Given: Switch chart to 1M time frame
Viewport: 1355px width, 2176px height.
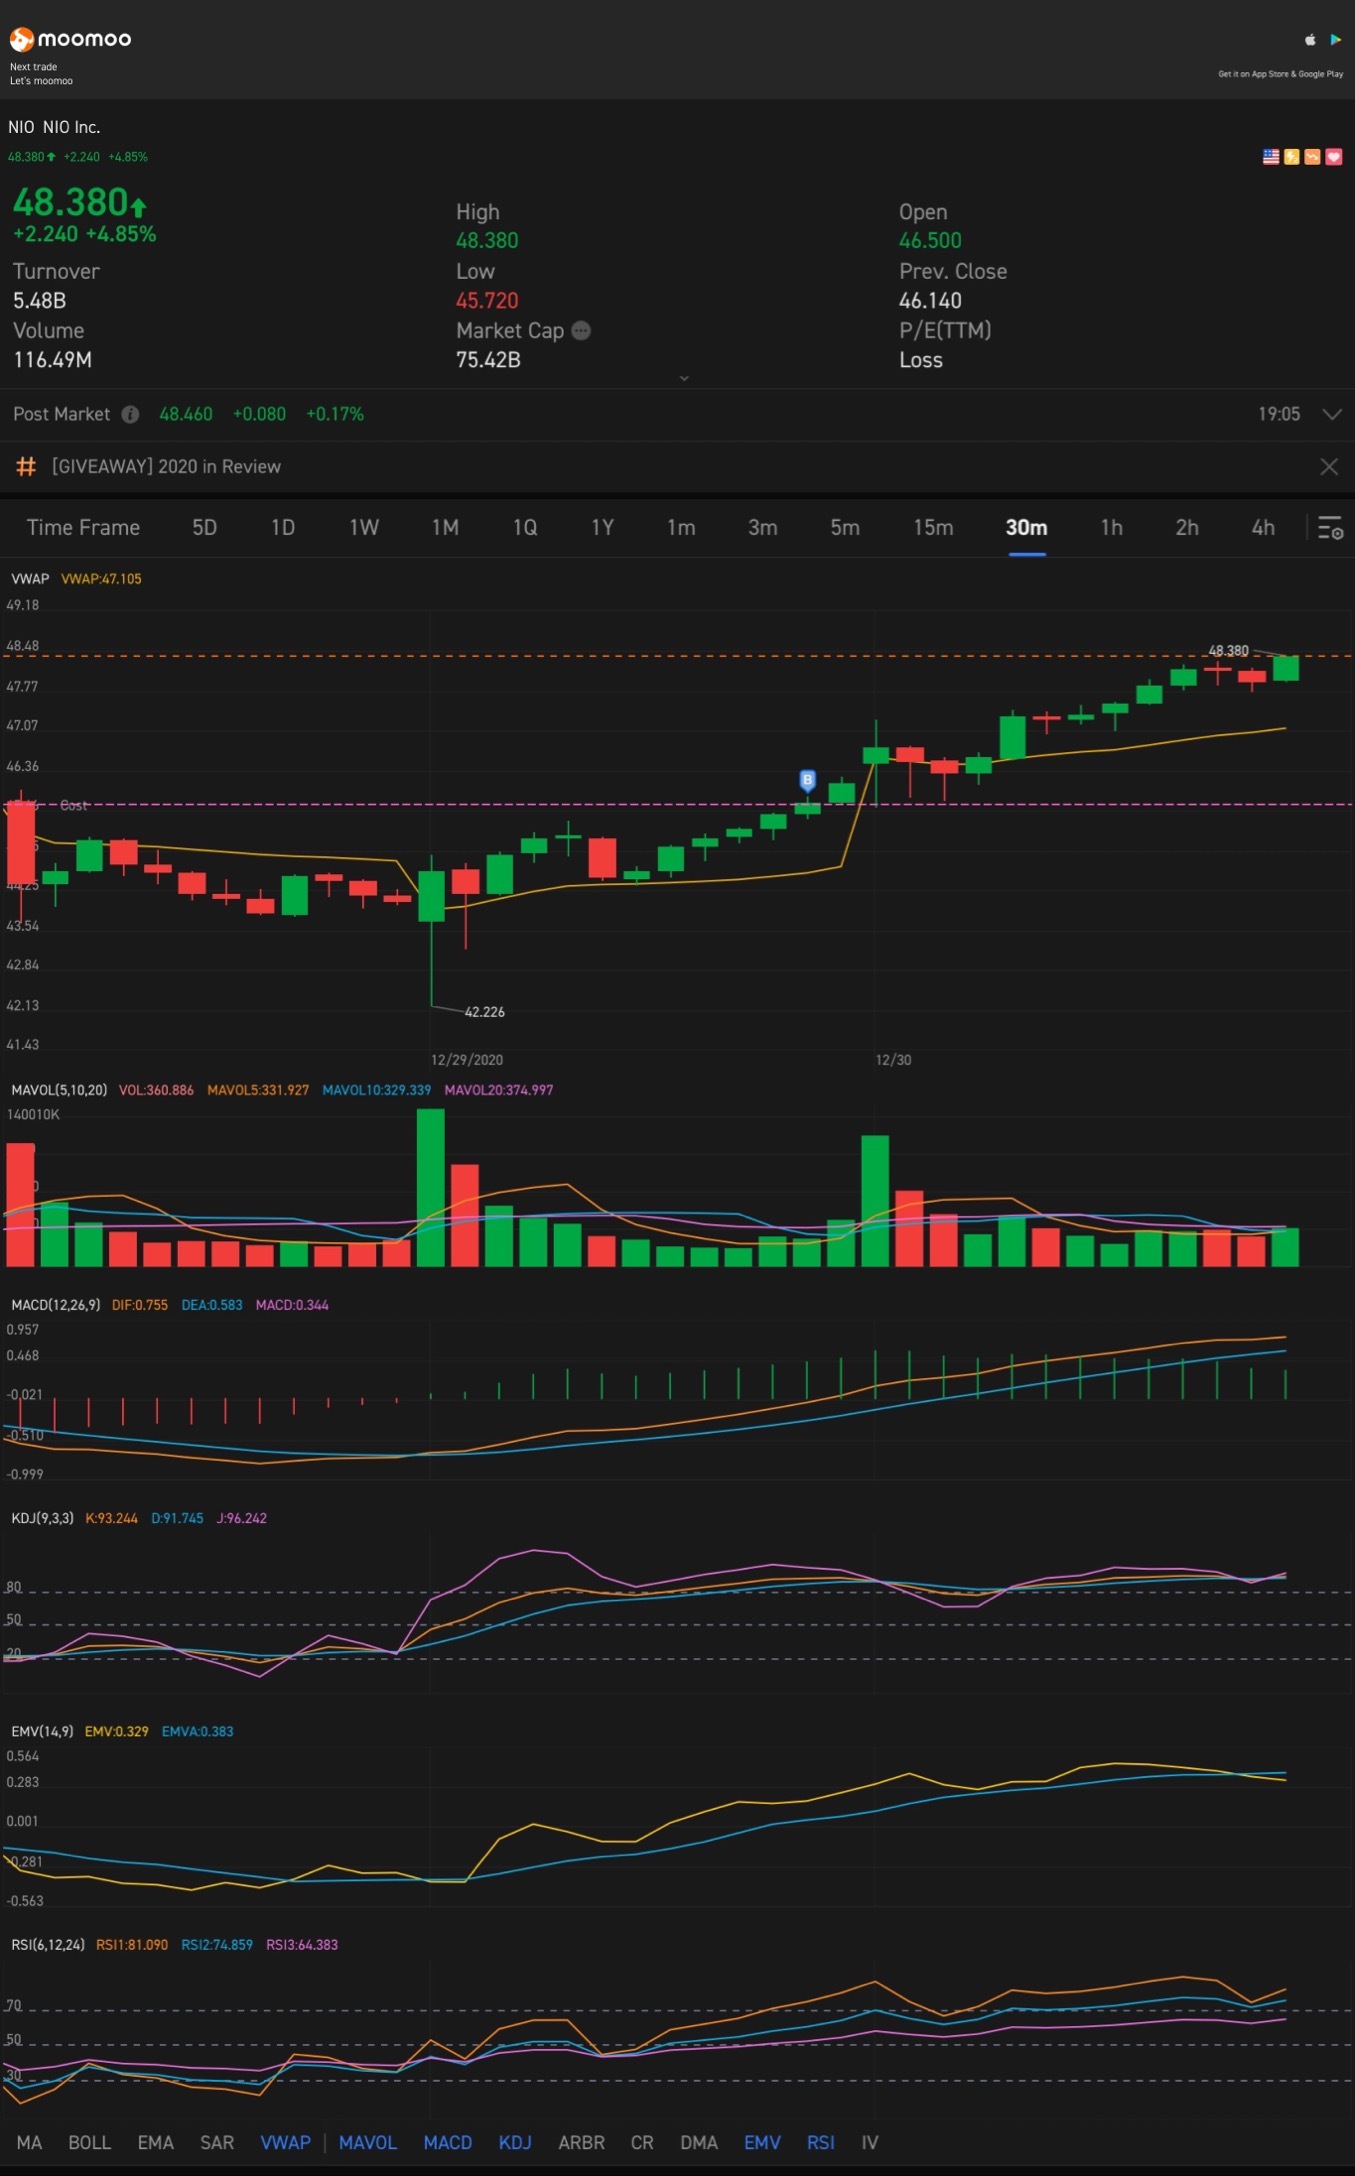Looking at the screenshot, I should click(x=445, y=528).
